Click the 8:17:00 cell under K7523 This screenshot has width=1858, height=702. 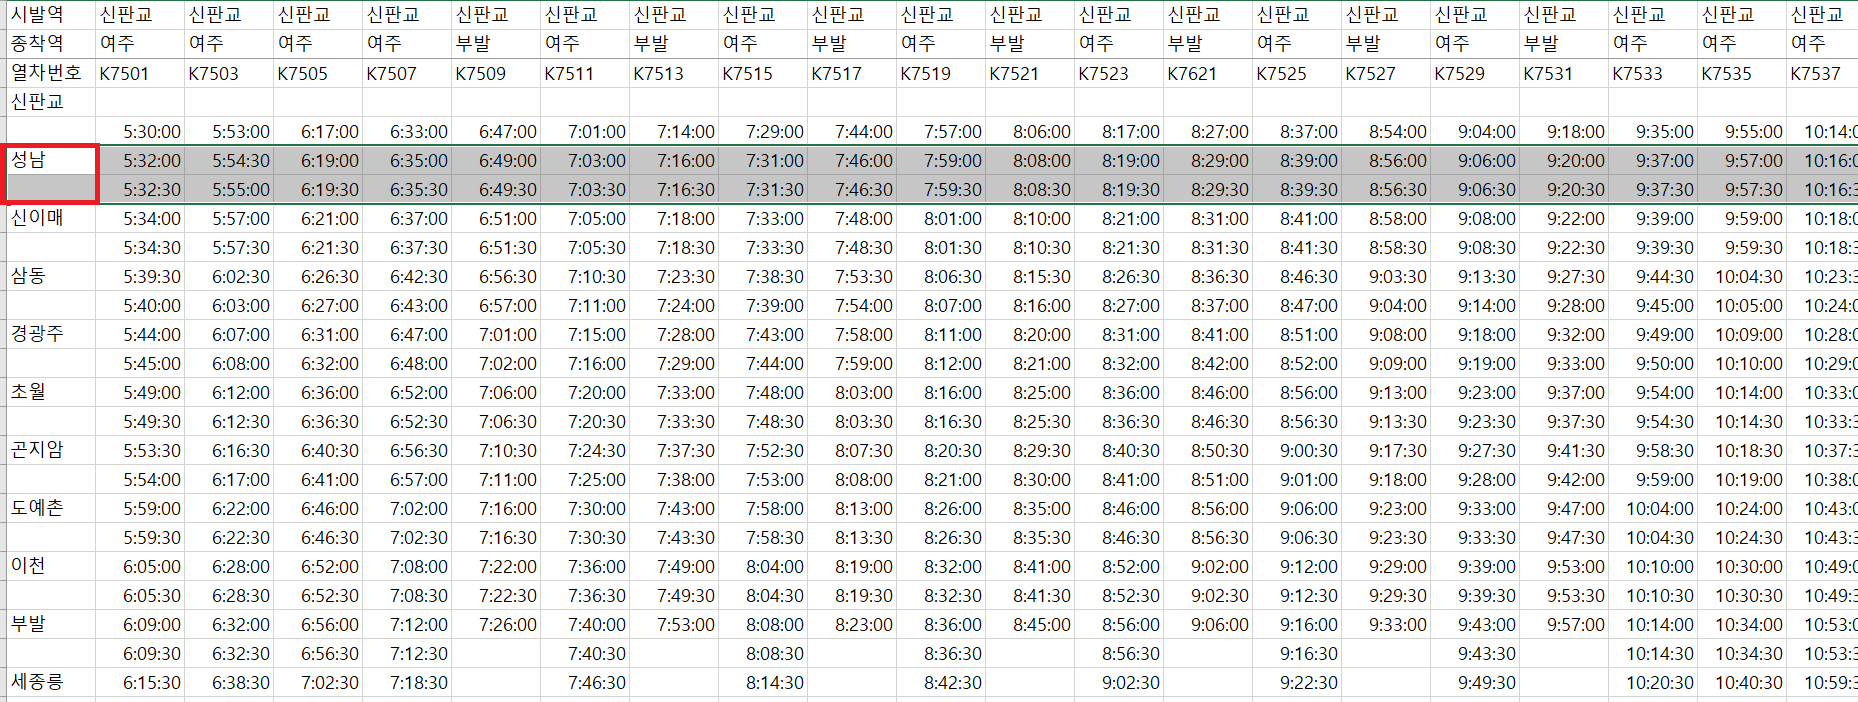click(x=1119, y=131)
